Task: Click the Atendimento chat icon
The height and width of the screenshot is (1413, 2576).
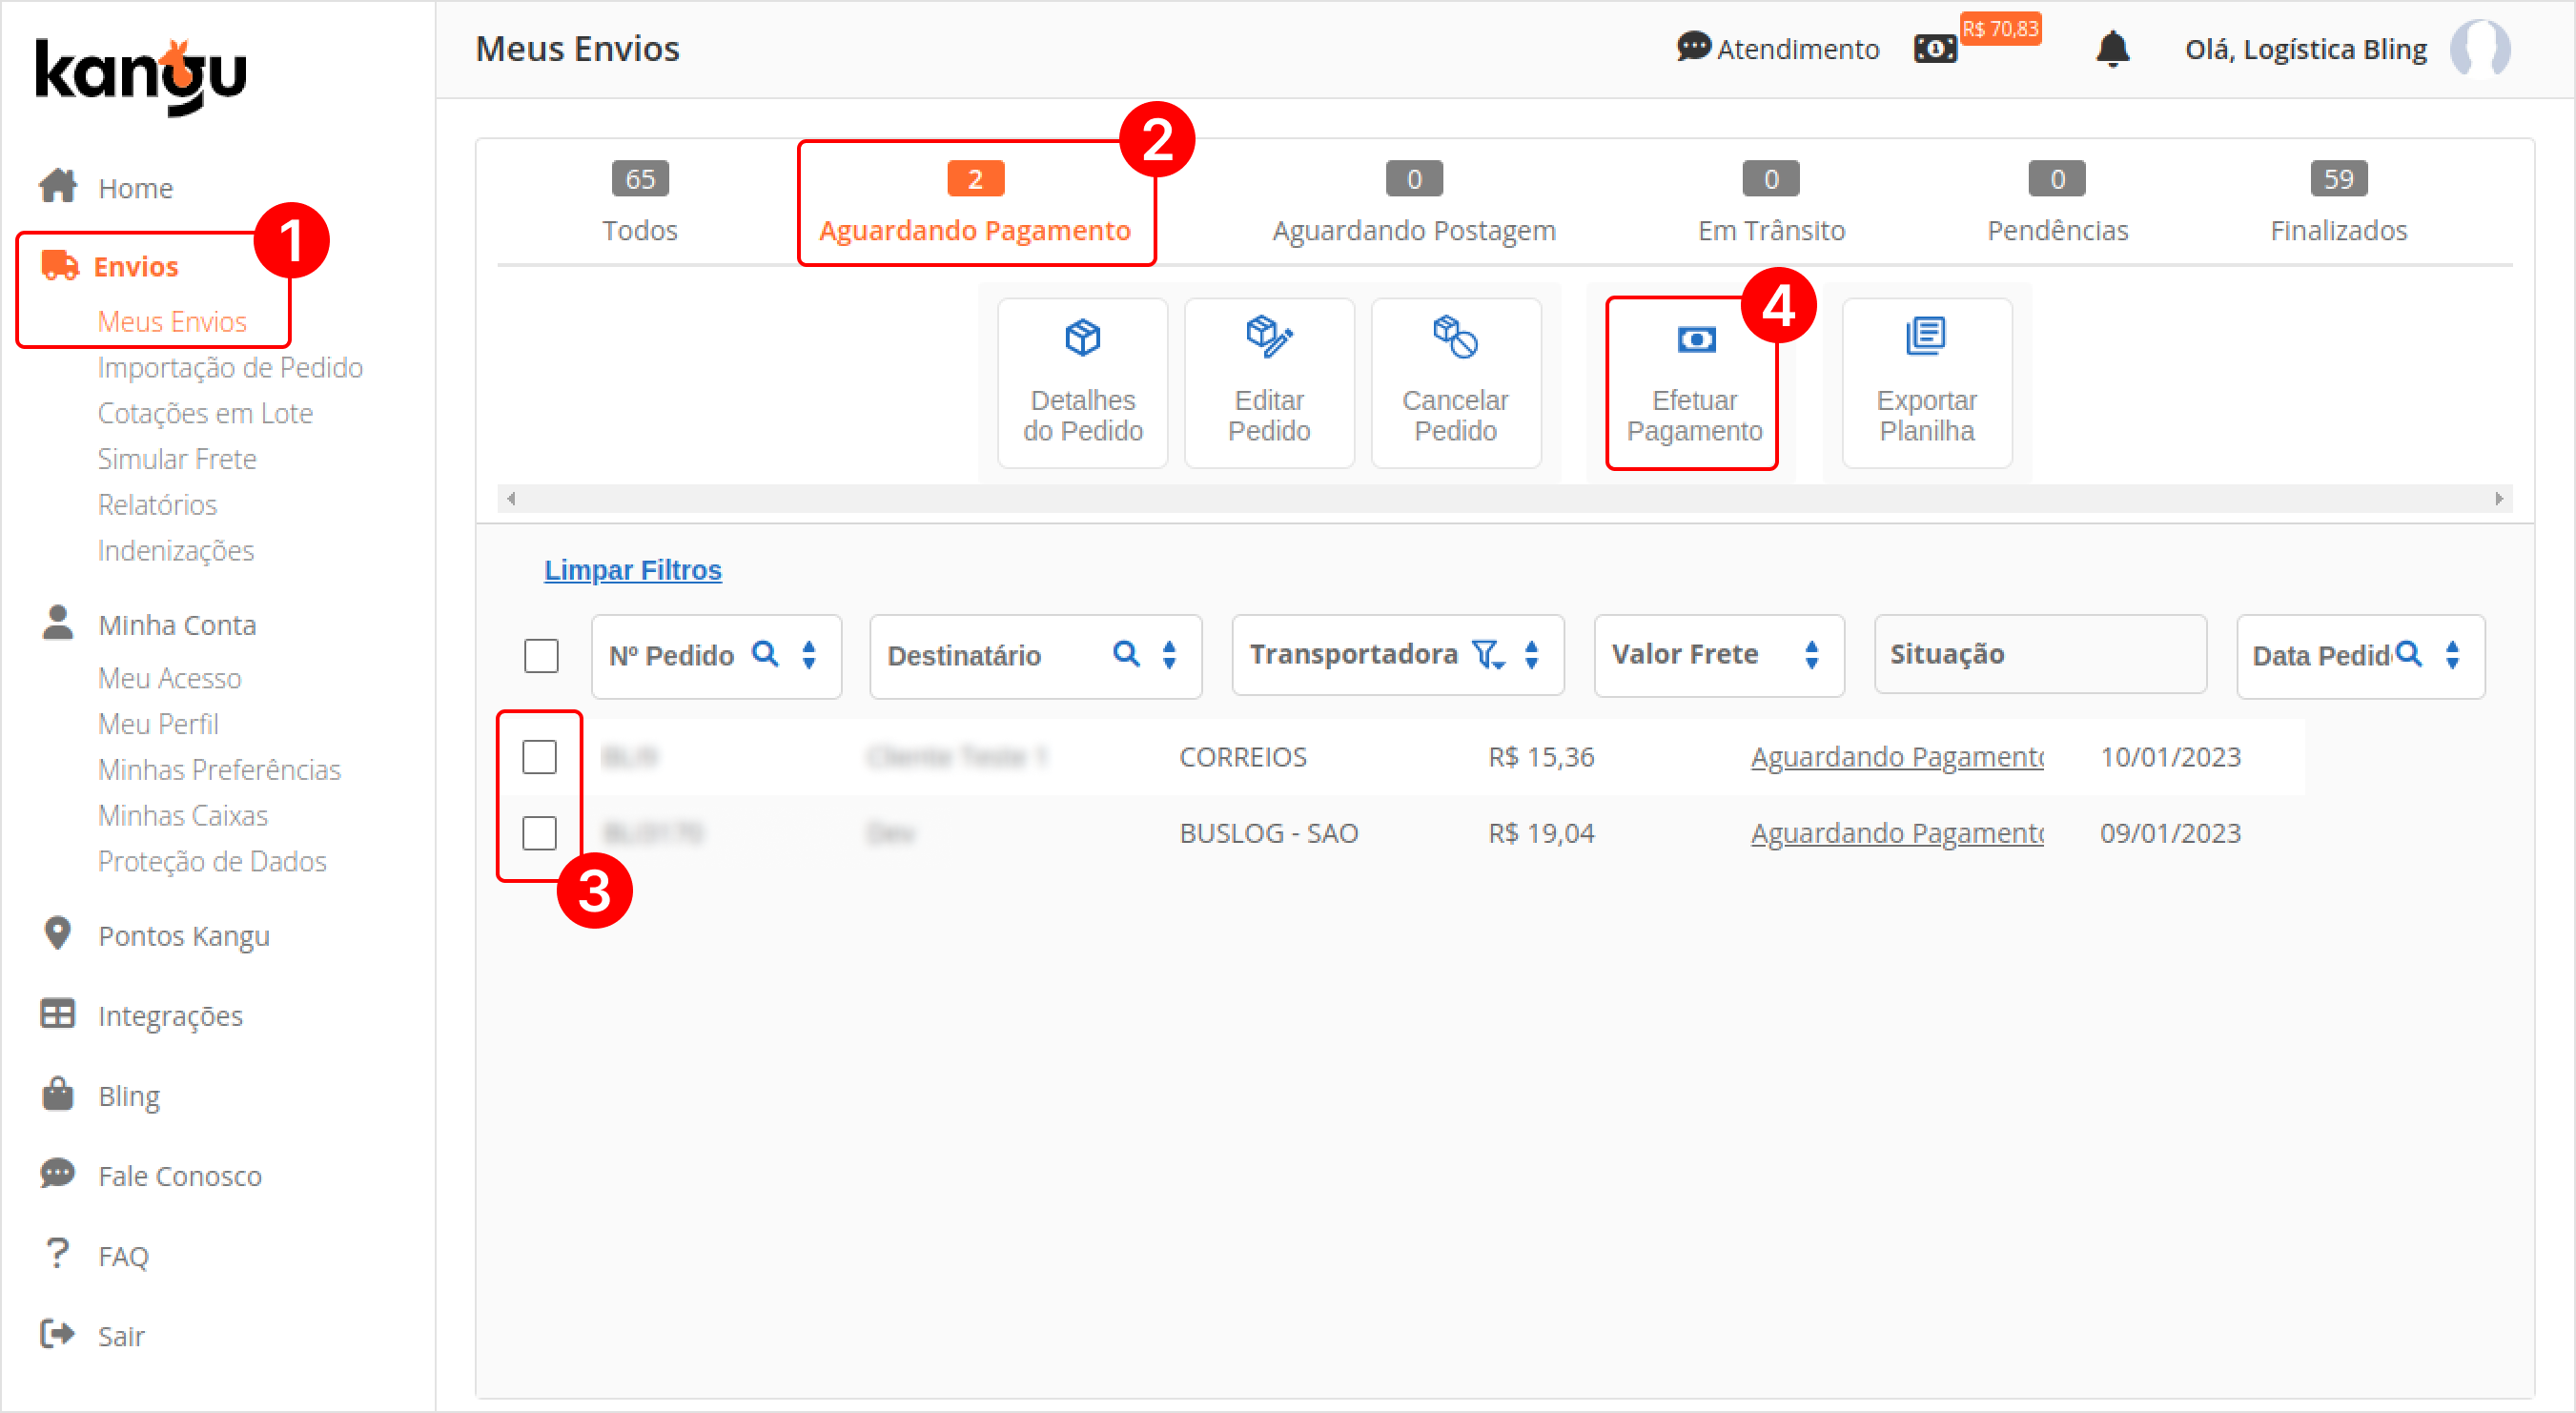Action: coord(1693,47)
